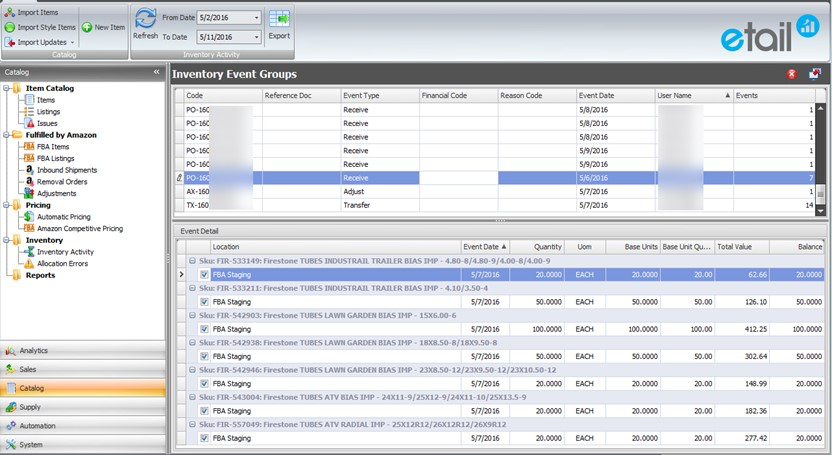Viewport: 832px width, 455px height.
Task: Sort detail by Total Value column
Action: click(741, 247)
